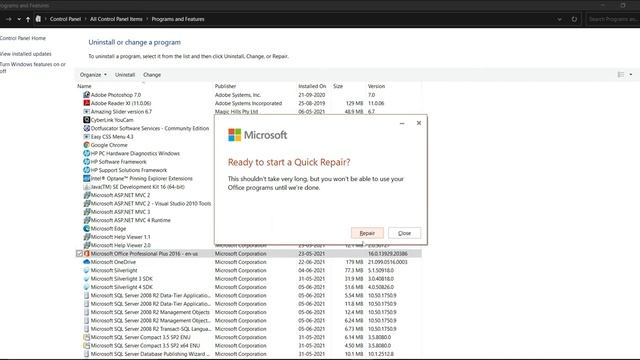Viewport: 640px width, 360px height.
Task: Click Close in the Quick Repair dialog
Action: point(404,233)
